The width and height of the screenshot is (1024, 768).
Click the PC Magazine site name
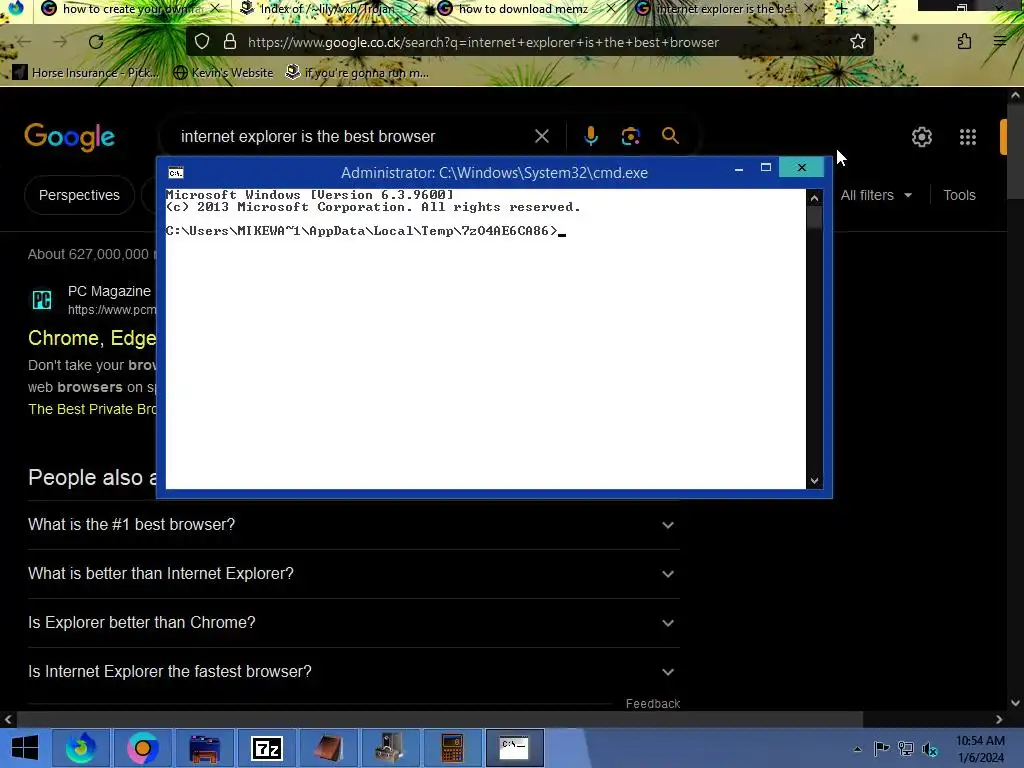tap(109, 291)
